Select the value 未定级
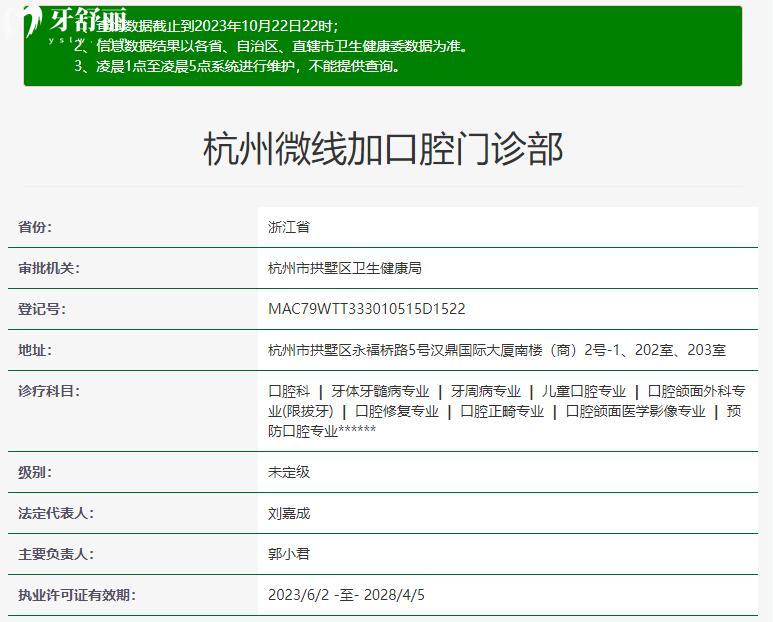The height and width of the screenshot is (622, 773). [x=289, y=472]
